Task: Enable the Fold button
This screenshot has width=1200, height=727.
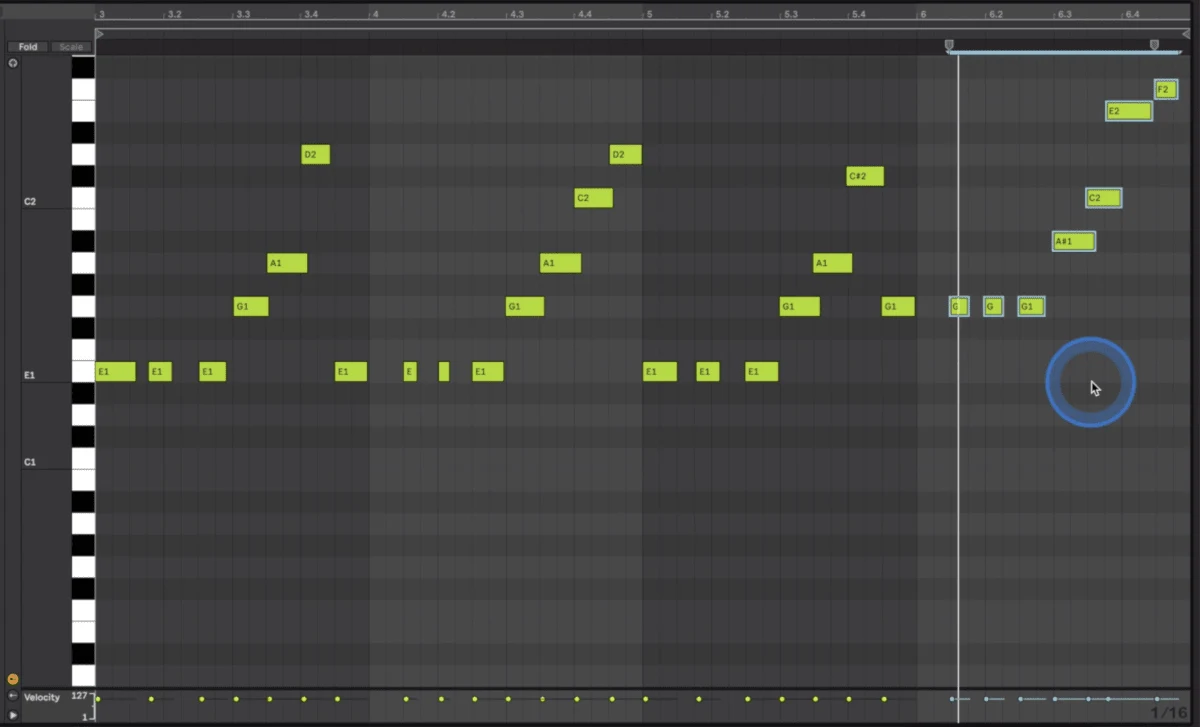Action: click(x=28, y=47)
